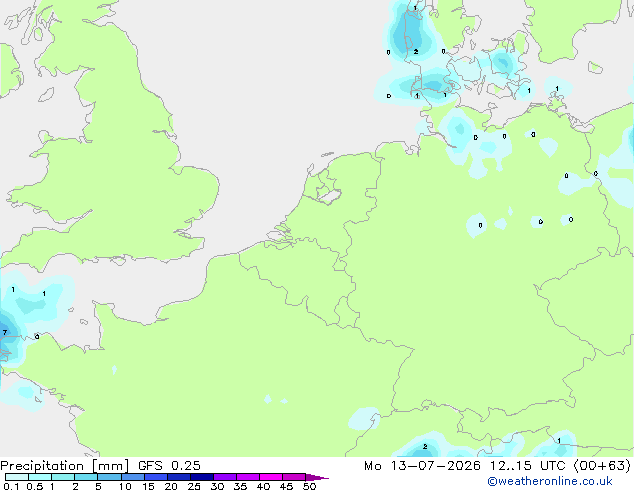Select the 20–25 mm legend color swatch
The image size is (634, 490).
[179, 477]
